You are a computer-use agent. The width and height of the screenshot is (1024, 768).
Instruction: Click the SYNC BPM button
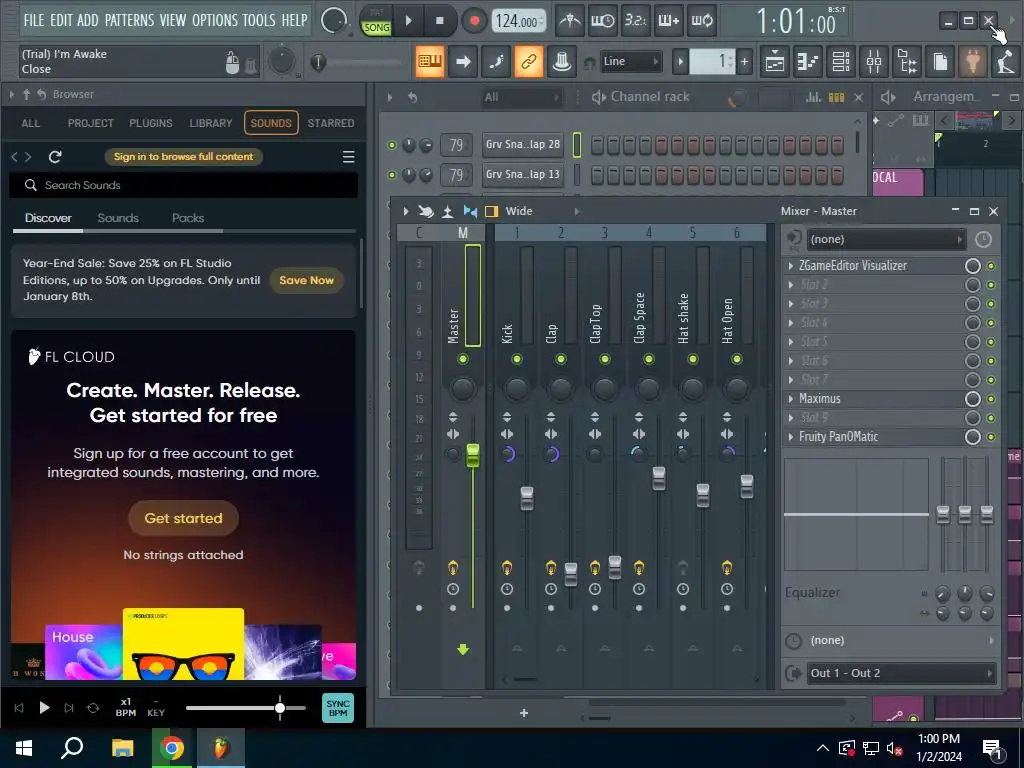pos(338,708)
